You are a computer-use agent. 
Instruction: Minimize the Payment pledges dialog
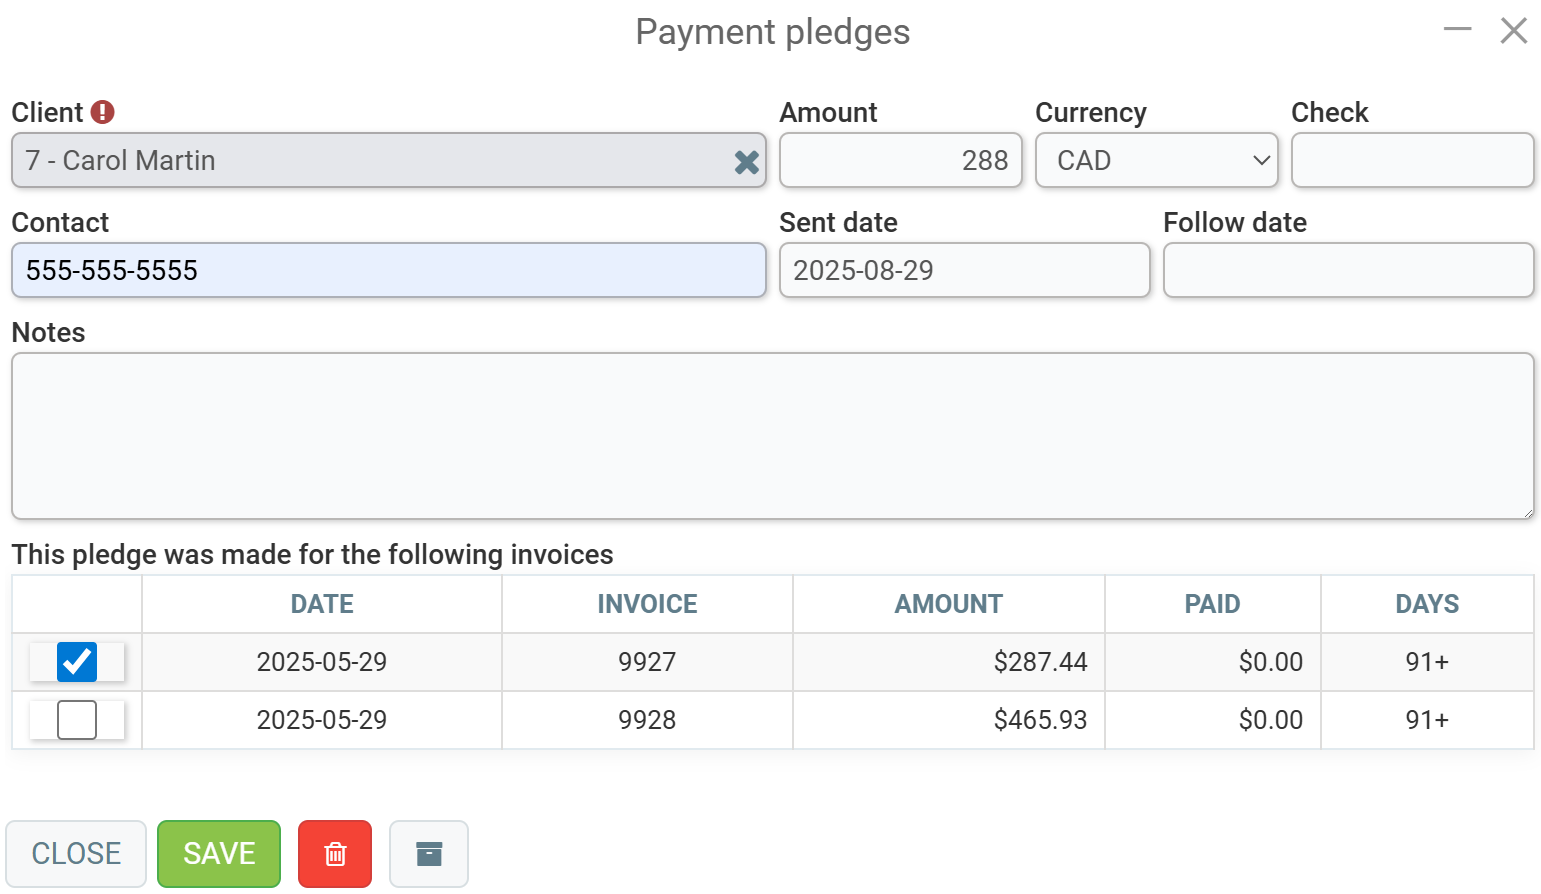coord(1457,30)
